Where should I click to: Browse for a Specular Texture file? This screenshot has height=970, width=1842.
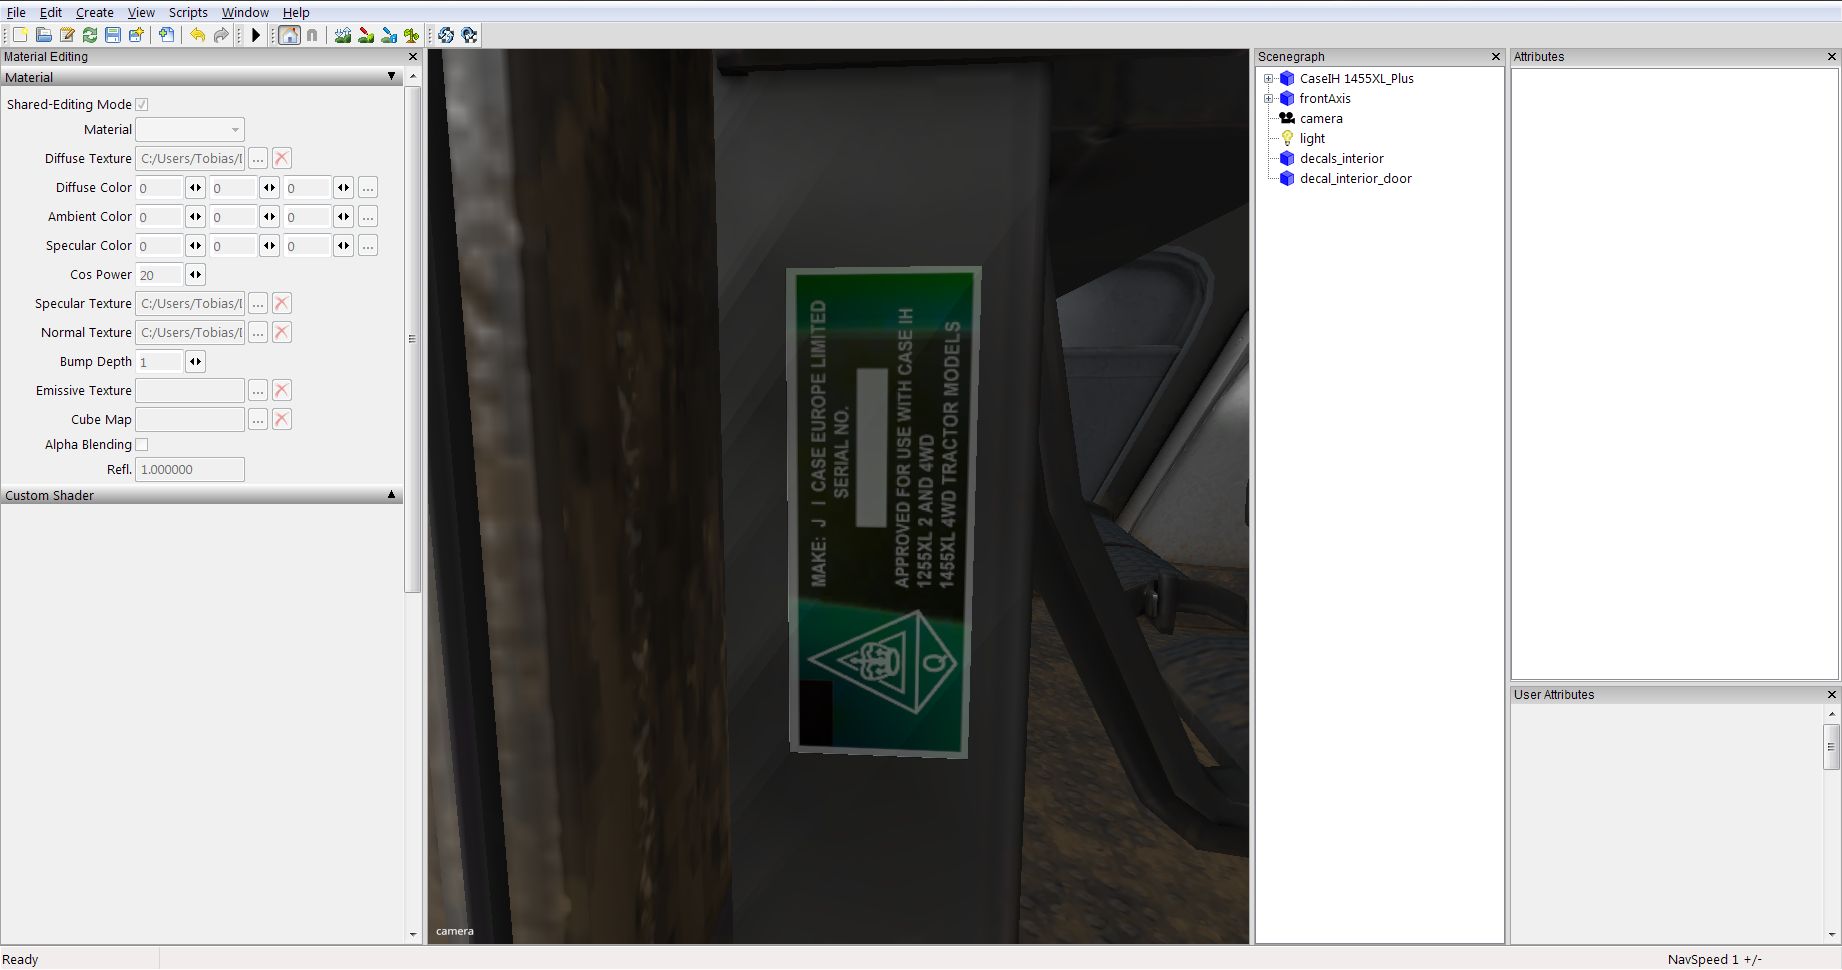tap(258, 303)
